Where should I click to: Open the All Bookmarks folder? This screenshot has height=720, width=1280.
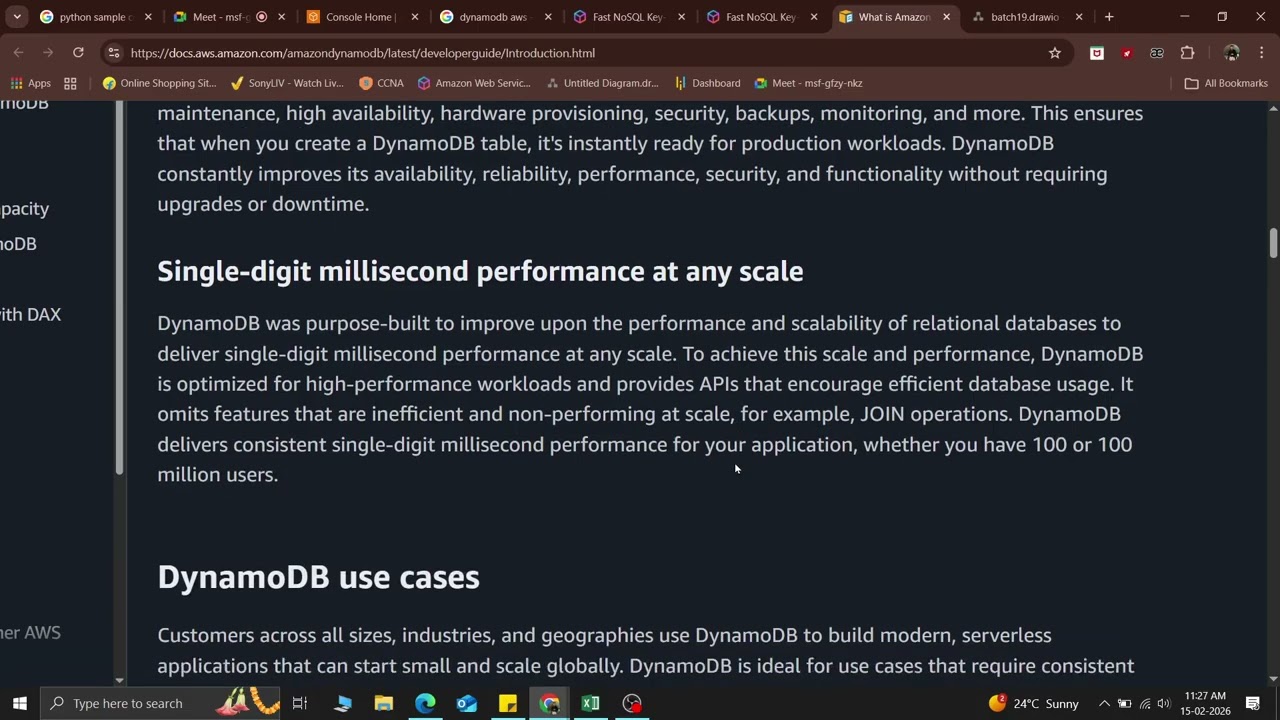1226,83
